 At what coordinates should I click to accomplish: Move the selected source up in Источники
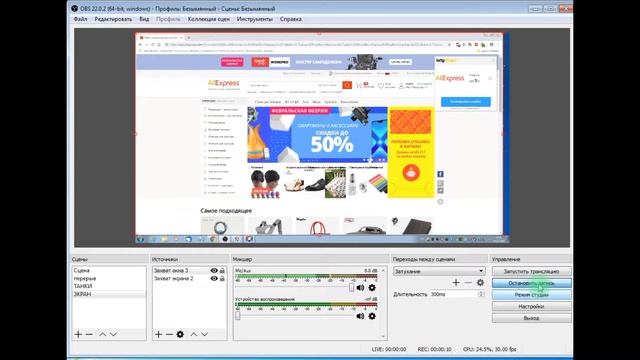tap(193, 334)
